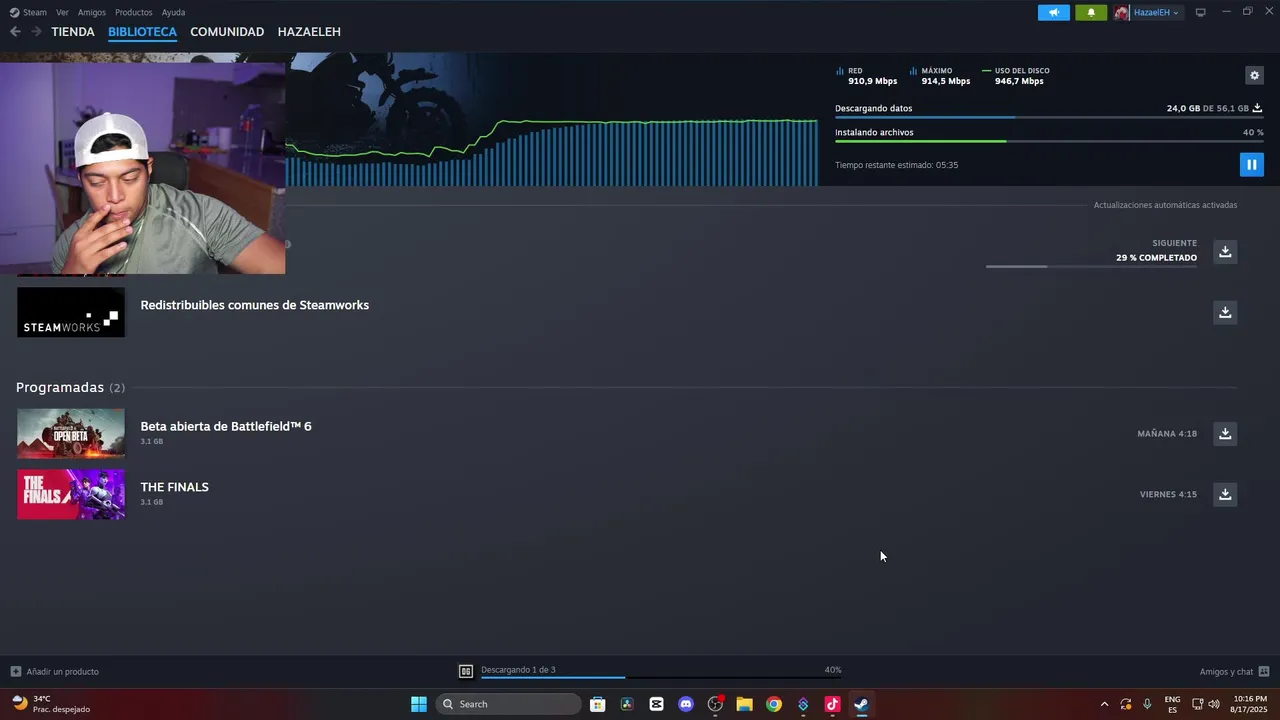The width and height of the screenshot is (1280, 720).
Task: Click Actualizaciones automáticas activadas text
Action: coord(1165,205)
